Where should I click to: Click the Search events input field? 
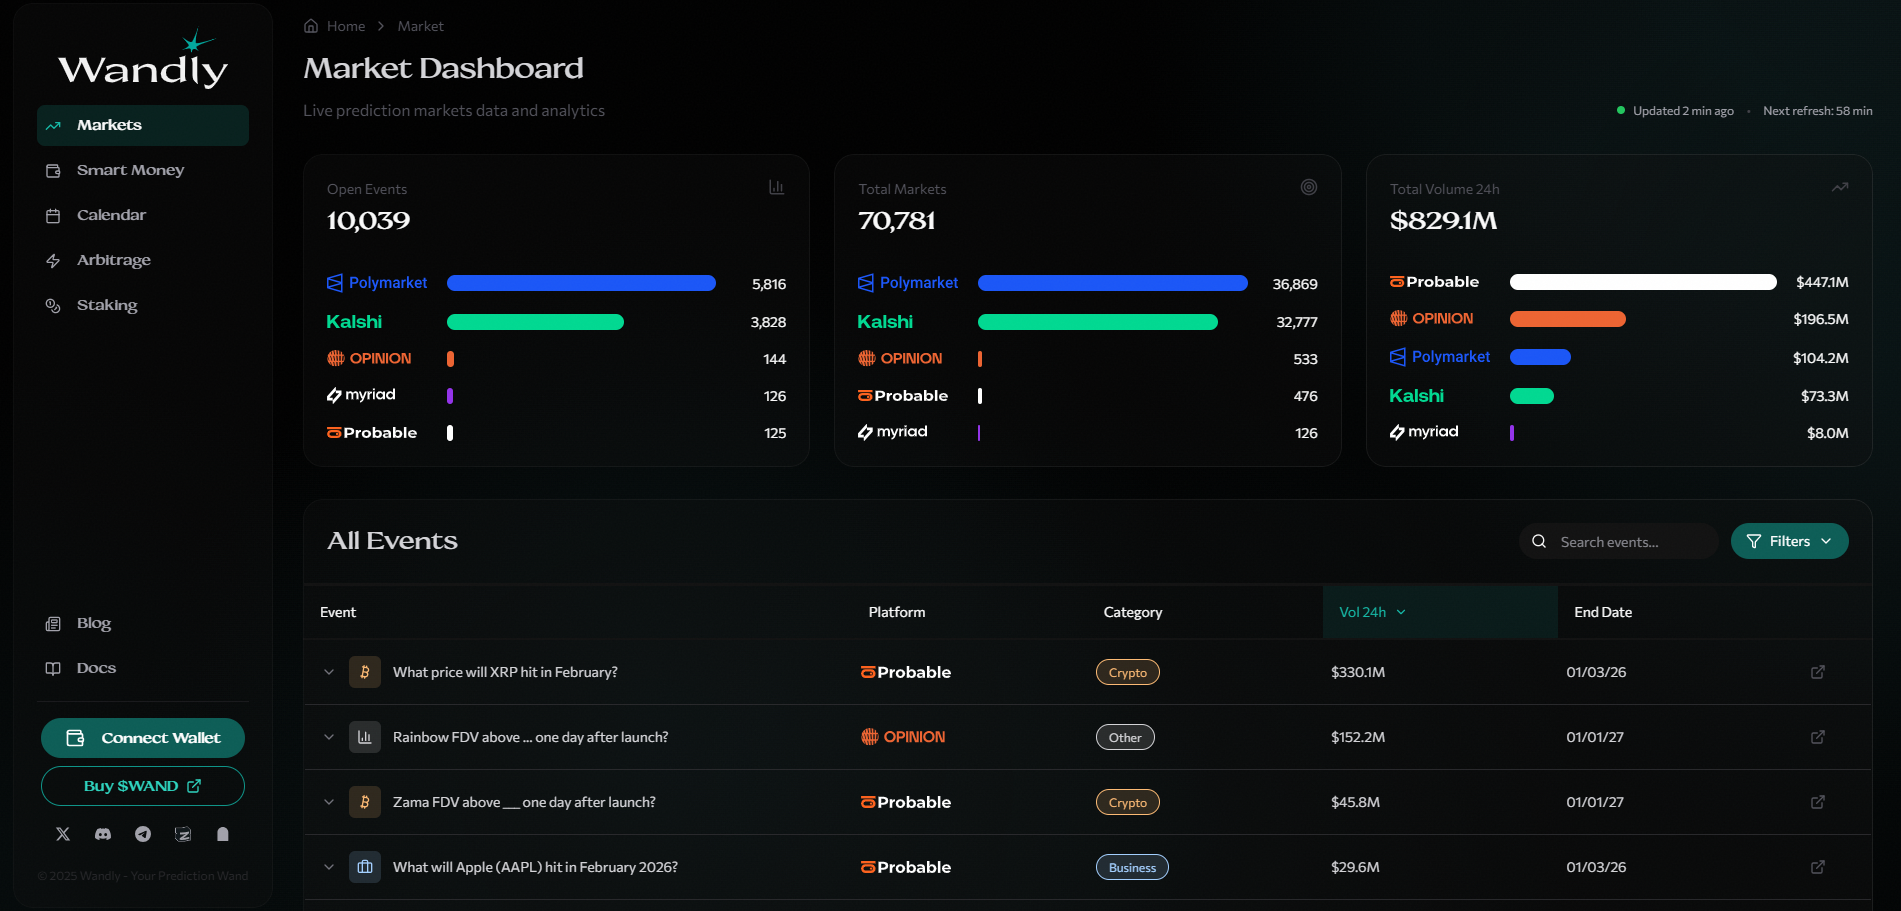coord(1630,542)
